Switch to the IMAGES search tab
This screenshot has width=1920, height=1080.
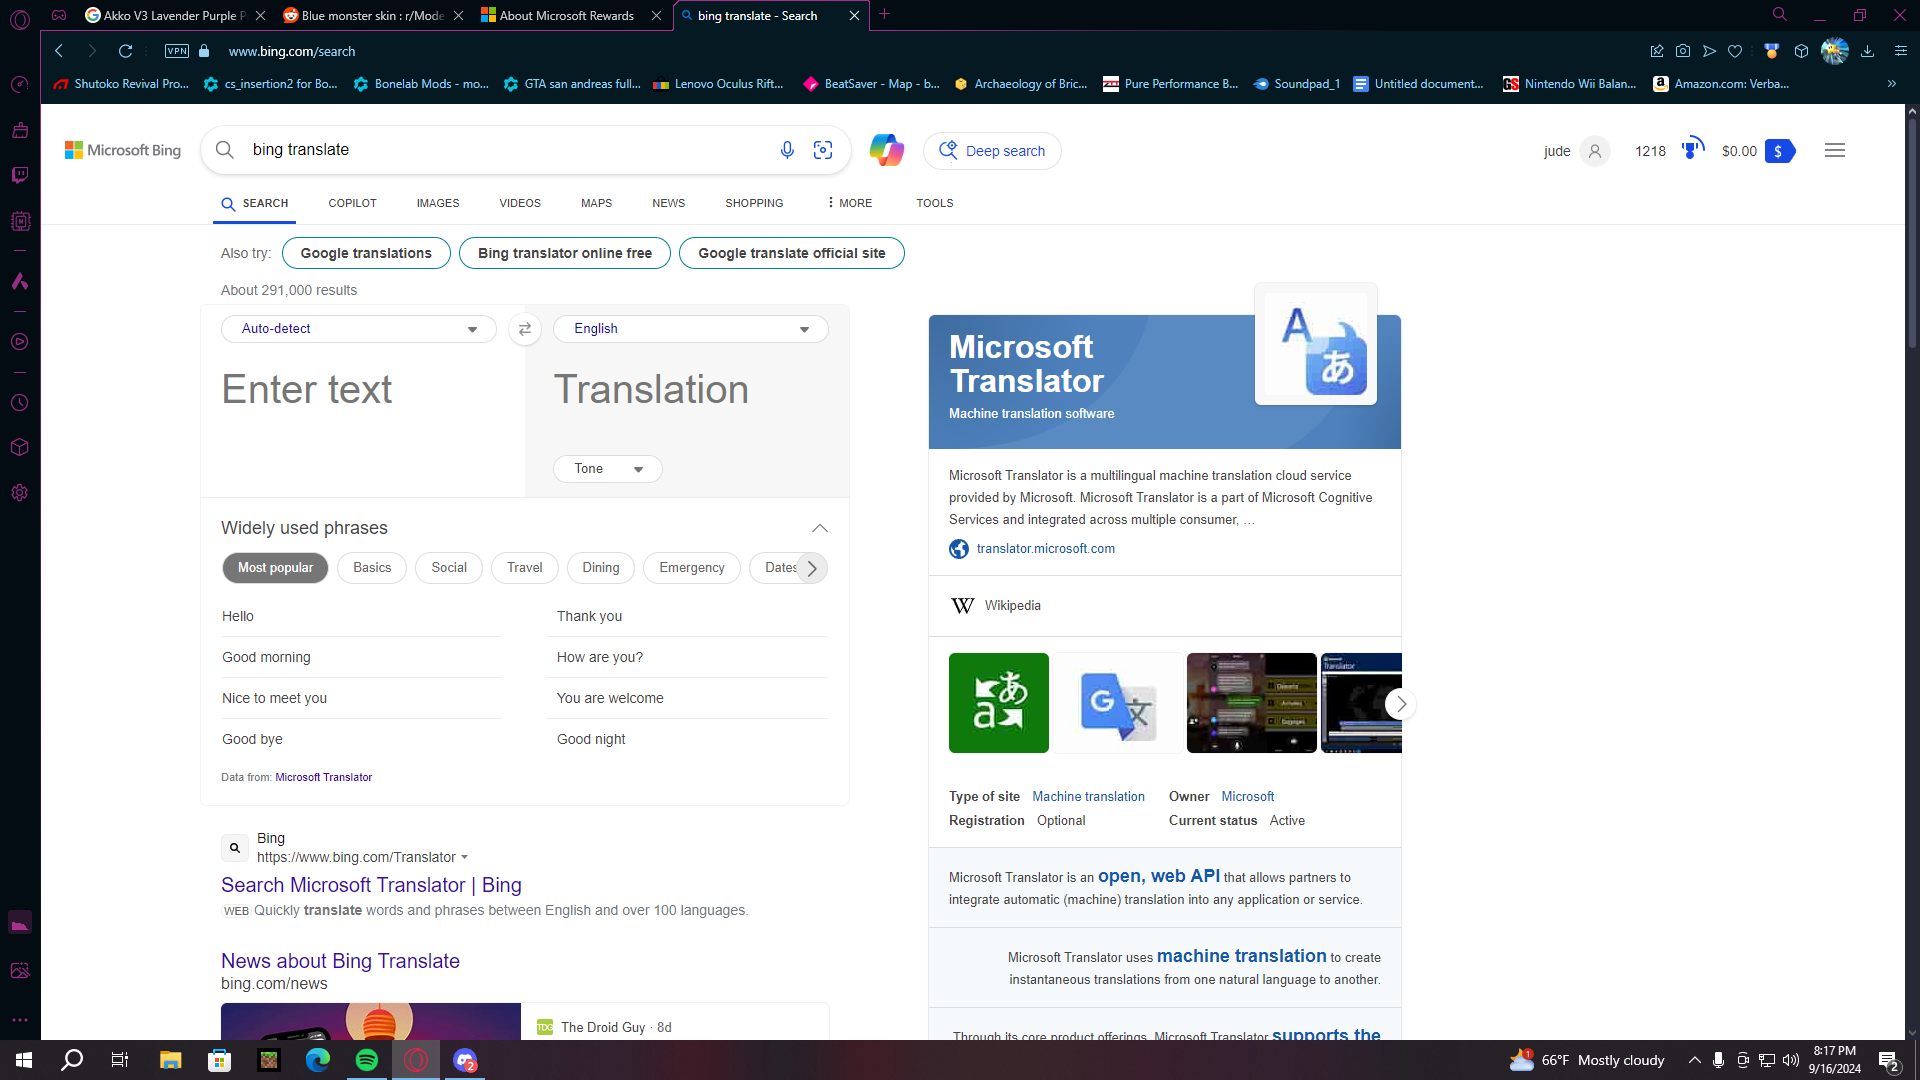(x=438, y=203)
